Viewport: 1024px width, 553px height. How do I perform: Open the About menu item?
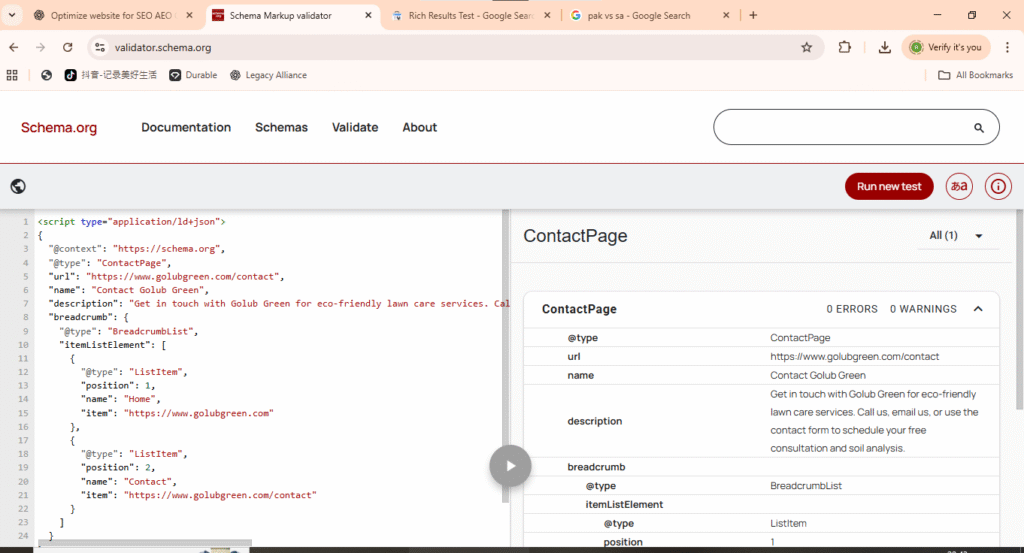419,127
